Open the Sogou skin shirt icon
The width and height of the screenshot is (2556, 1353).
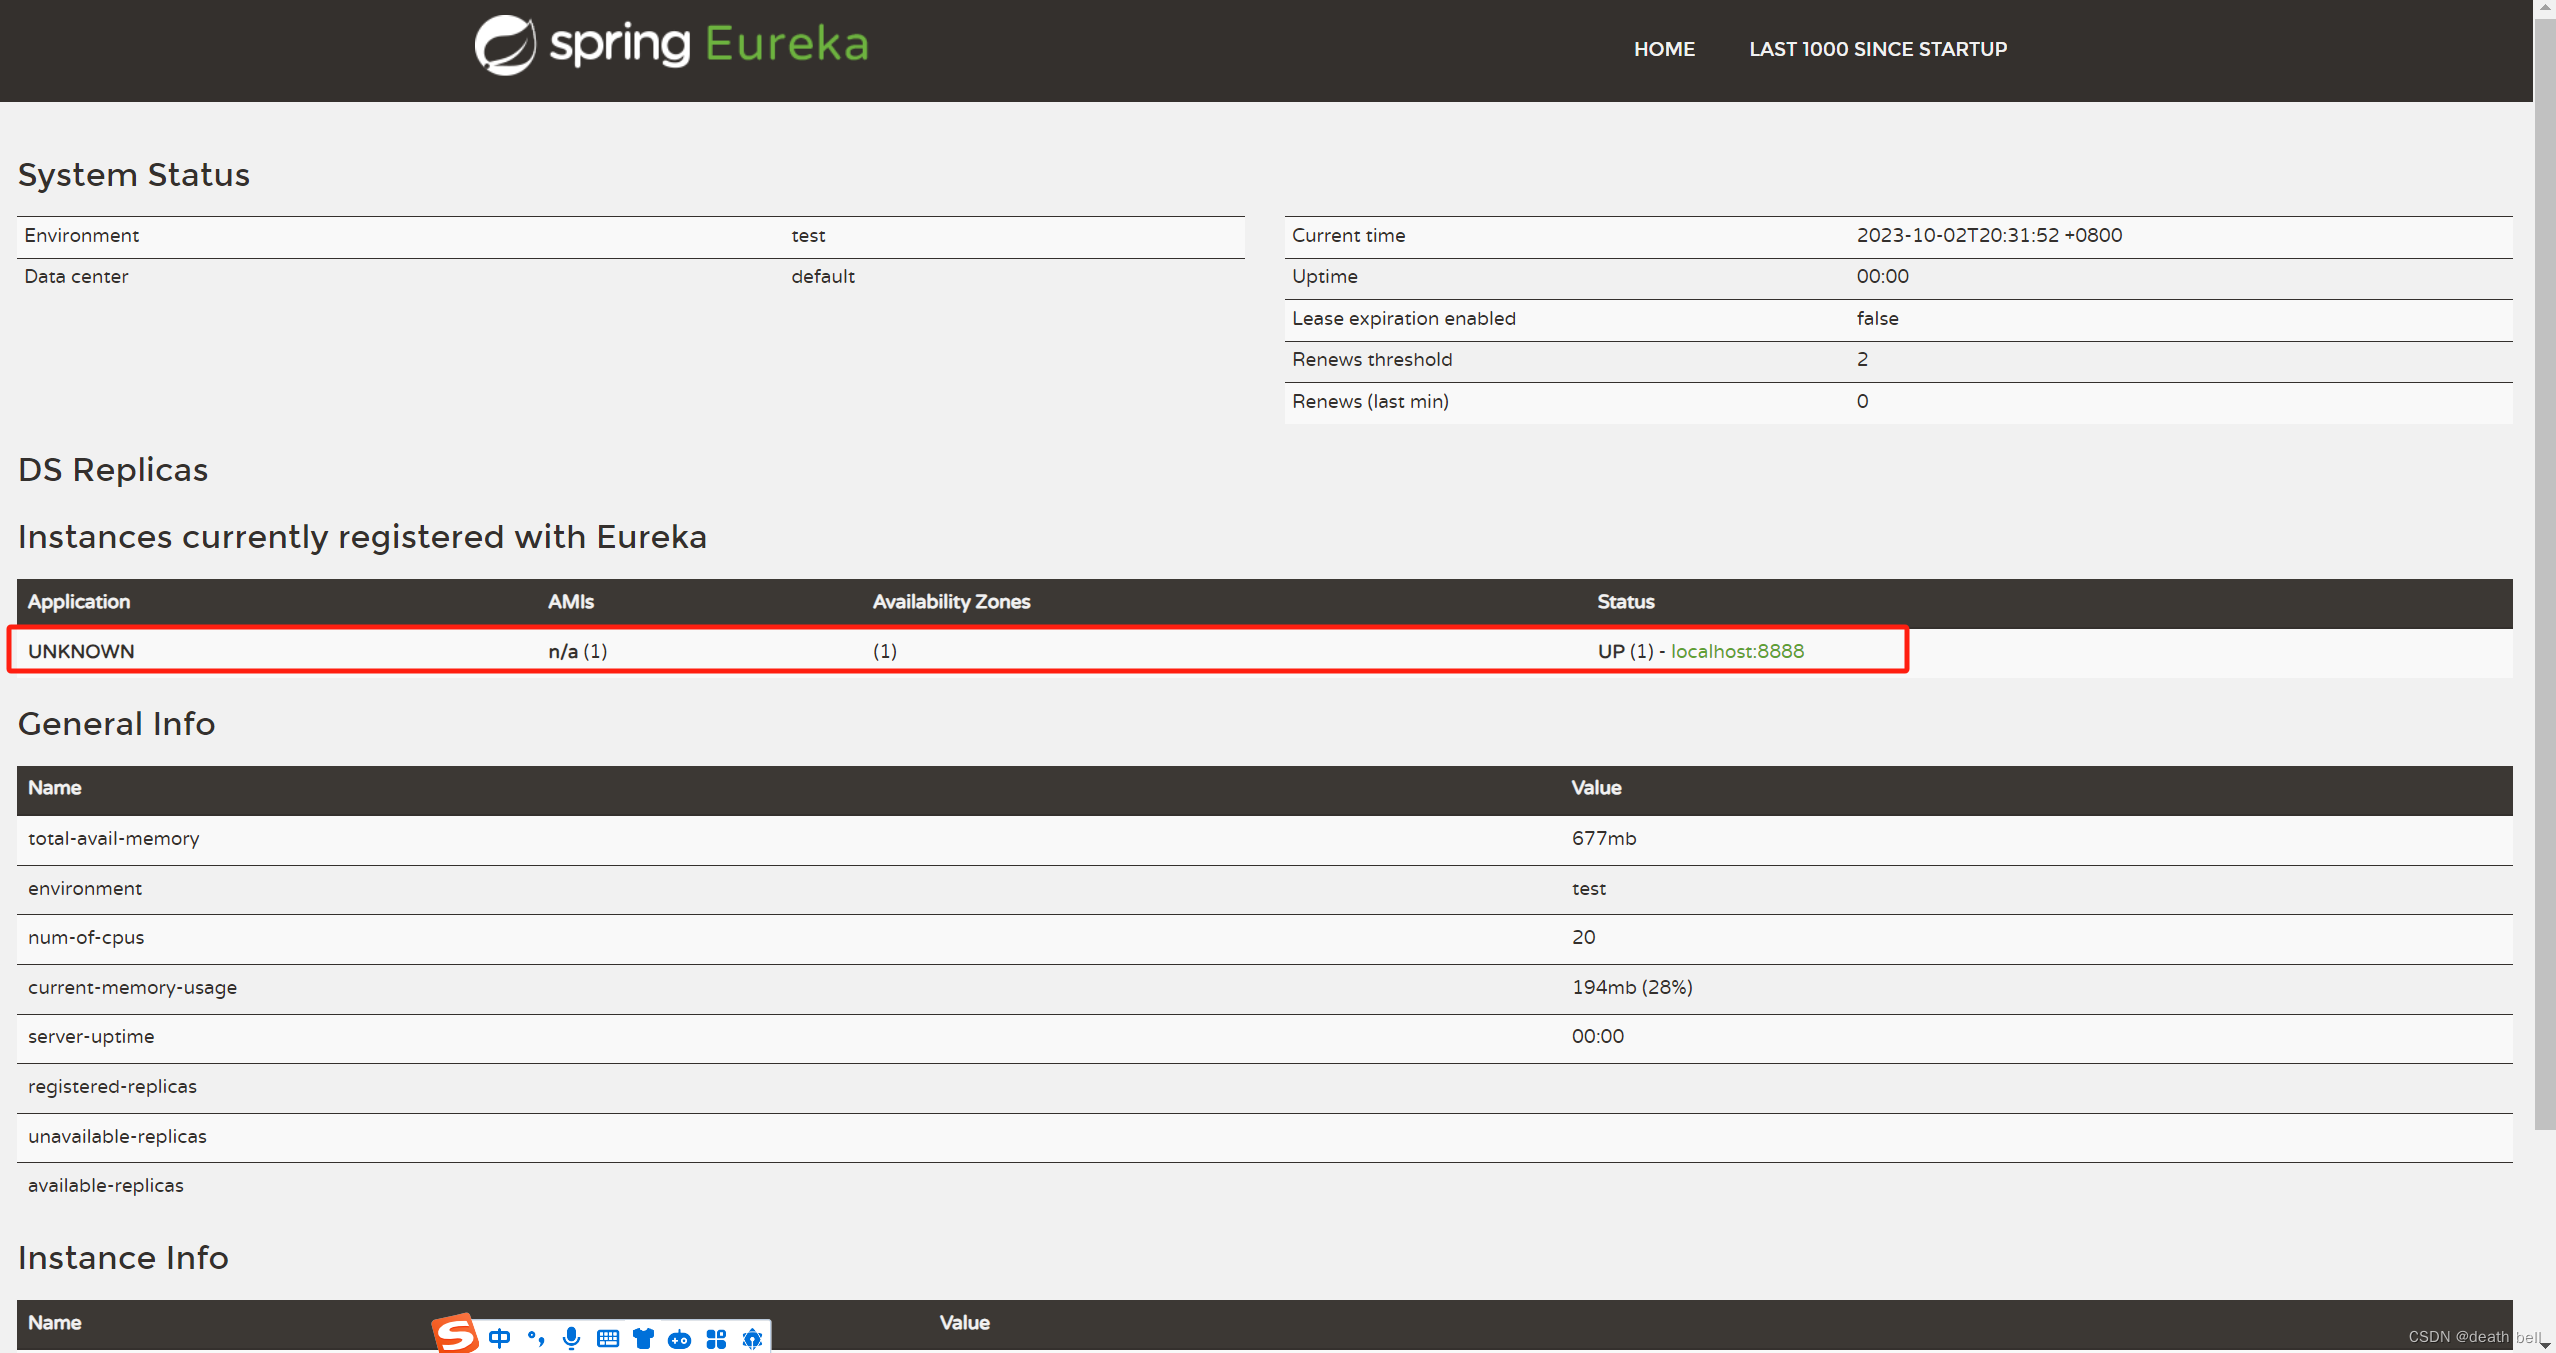(x=643, y=1338)
